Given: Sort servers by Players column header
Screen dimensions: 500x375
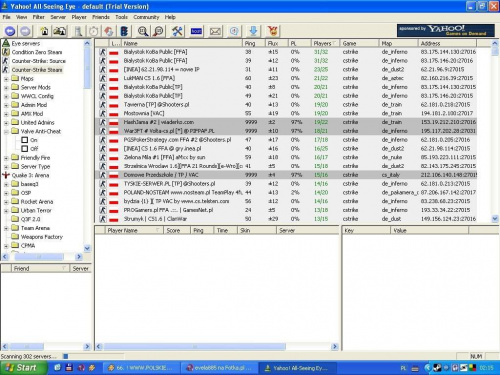Looking at the screenshot, I should (x=325, y=43).
